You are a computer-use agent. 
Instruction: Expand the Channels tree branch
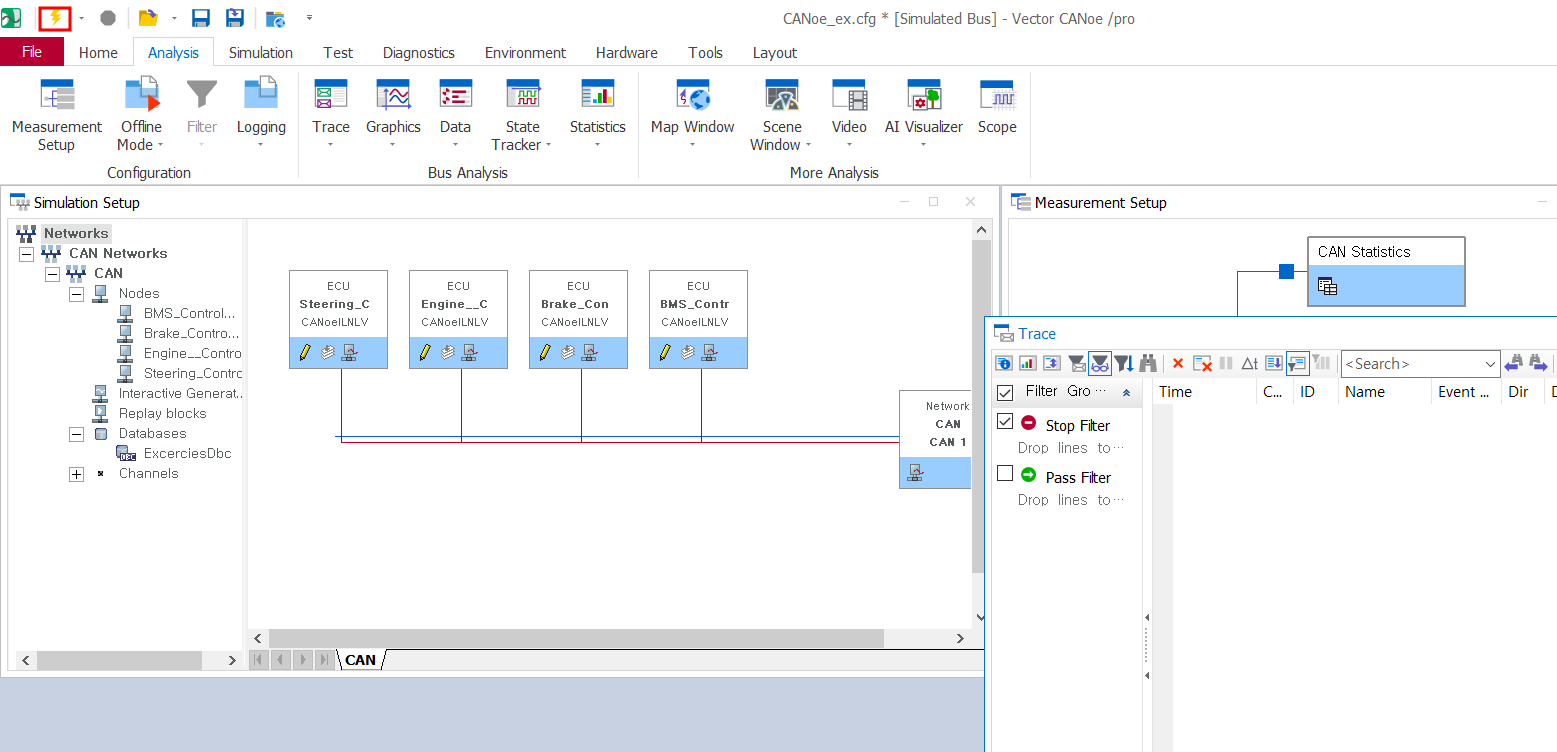pos(77,474)
